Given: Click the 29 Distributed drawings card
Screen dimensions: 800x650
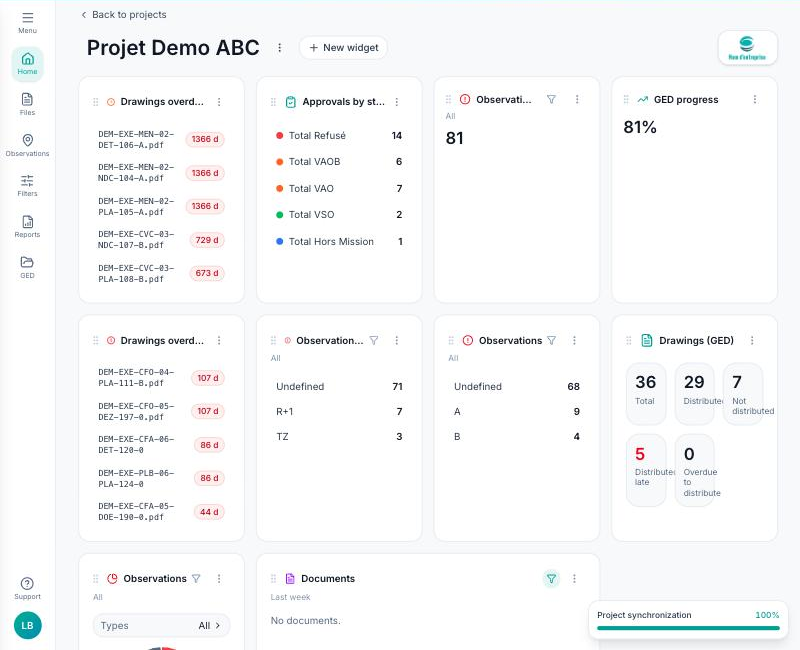Looking at the screenshot, I should [x=694, y=394].
